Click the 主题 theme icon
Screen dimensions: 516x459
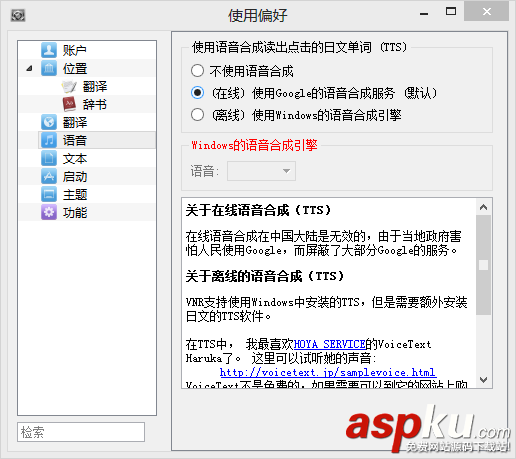point(49,194)
